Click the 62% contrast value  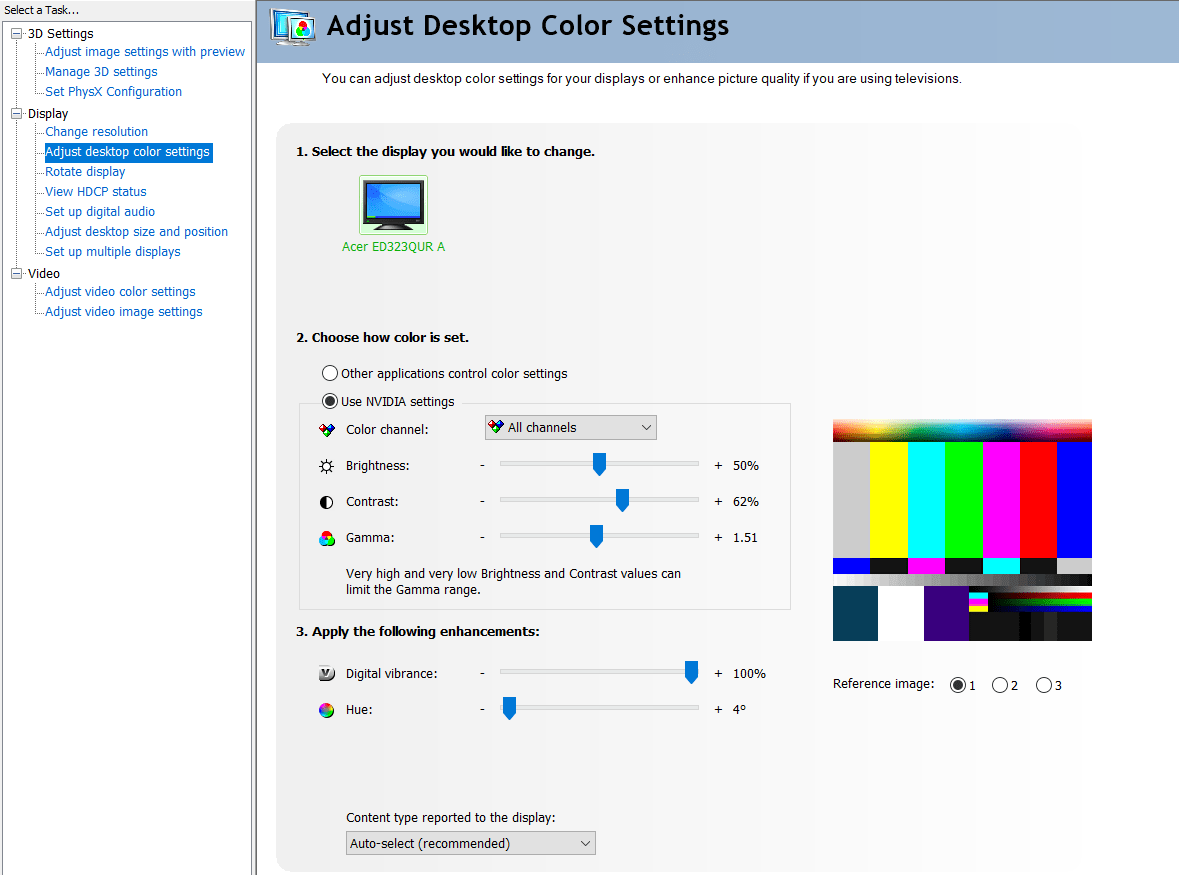point(746,502)
